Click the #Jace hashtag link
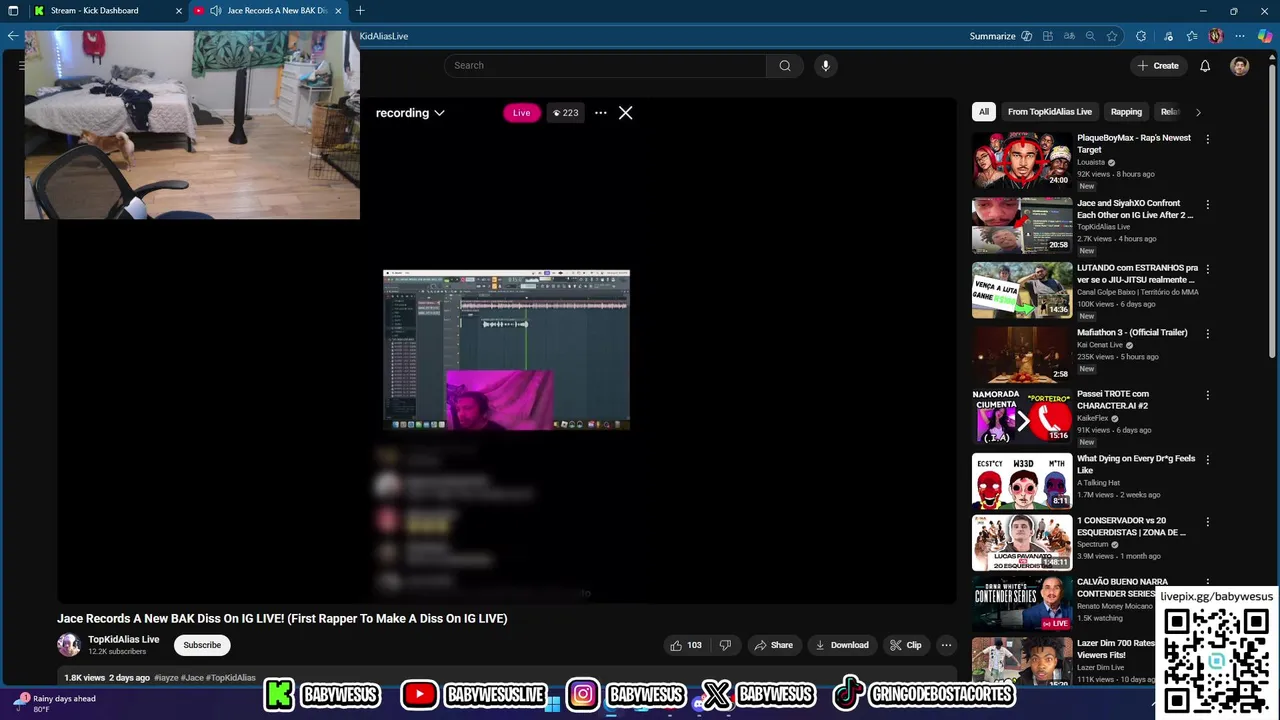Image resolution: width=1280 pixels, height=720 pixels. coord(192,678)
